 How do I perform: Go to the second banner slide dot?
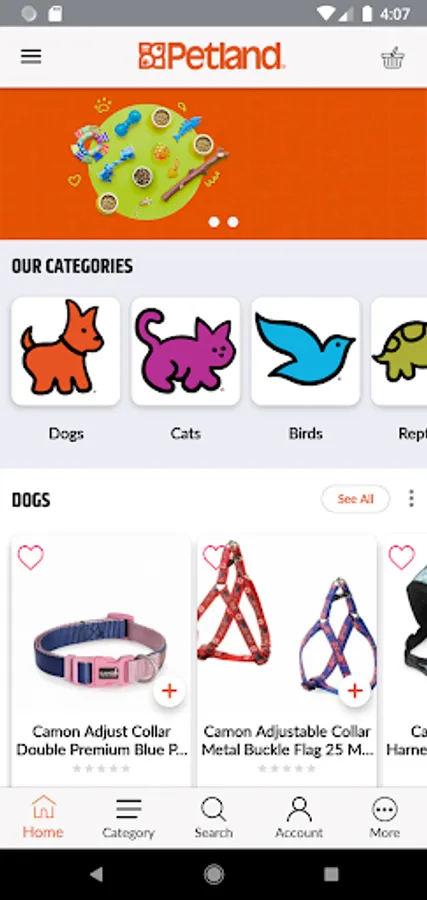233,222
